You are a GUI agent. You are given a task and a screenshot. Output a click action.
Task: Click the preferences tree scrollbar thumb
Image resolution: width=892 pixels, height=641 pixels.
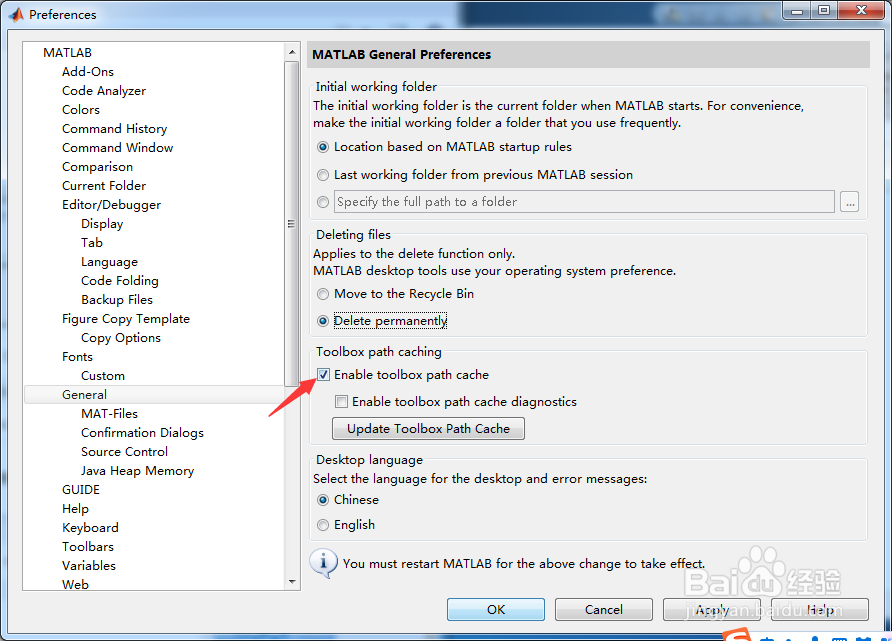pyautogui.click(x=292, y=224)
